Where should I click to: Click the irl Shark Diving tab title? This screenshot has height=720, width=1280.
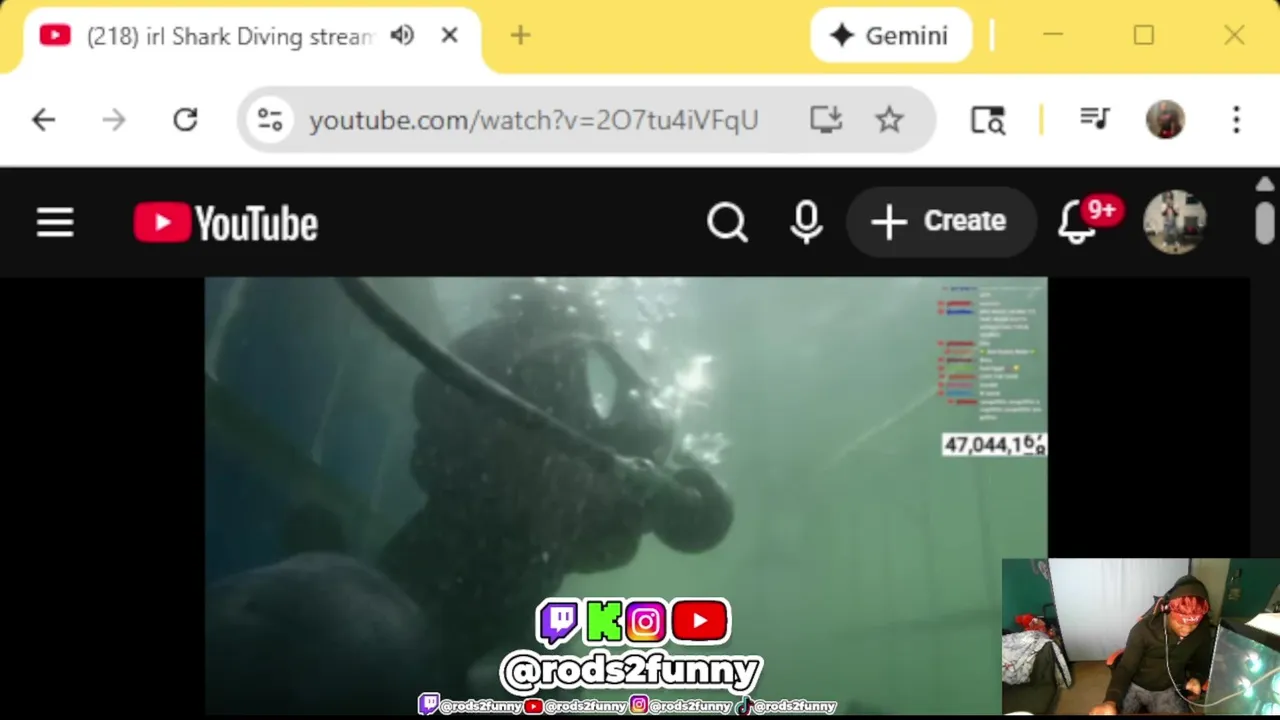pos(230,36)
